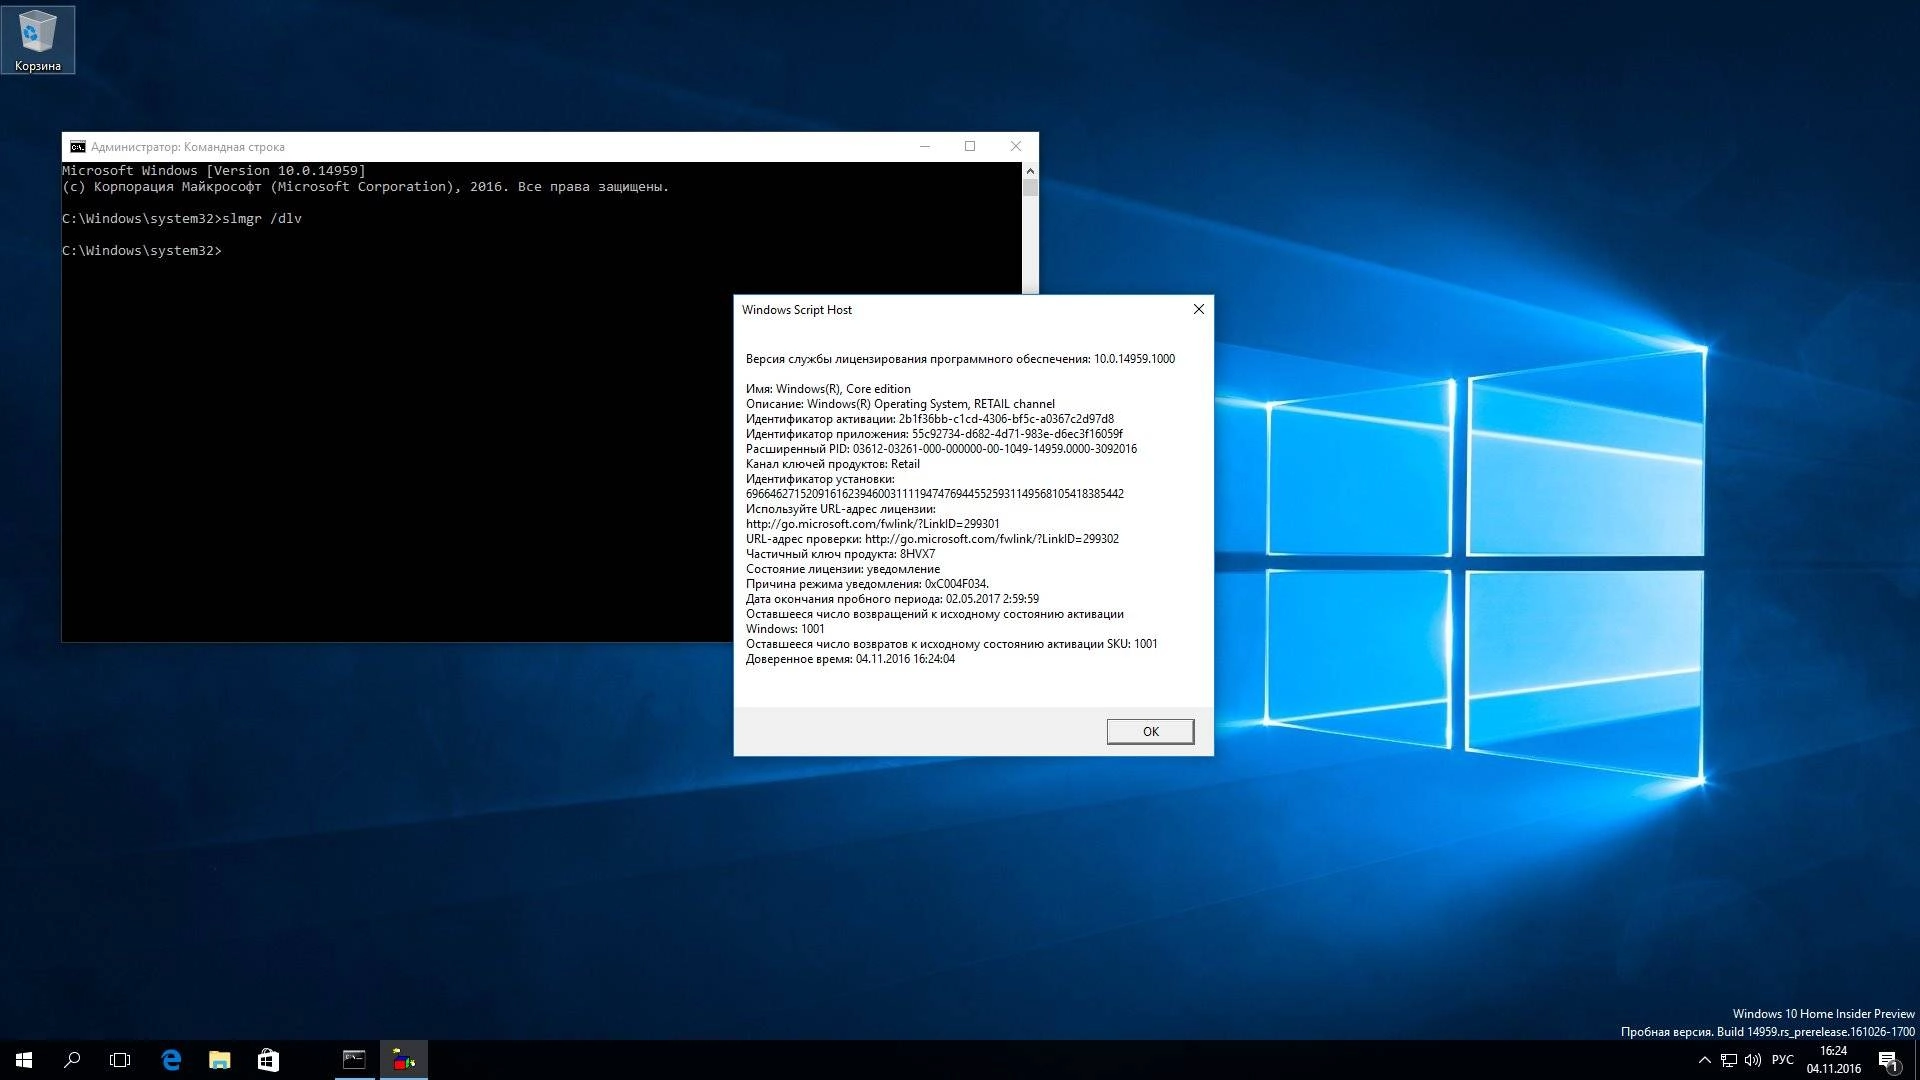Open the network status tray icon
Viewport: 1920px width, 1080px height.
[1730, 1060]
